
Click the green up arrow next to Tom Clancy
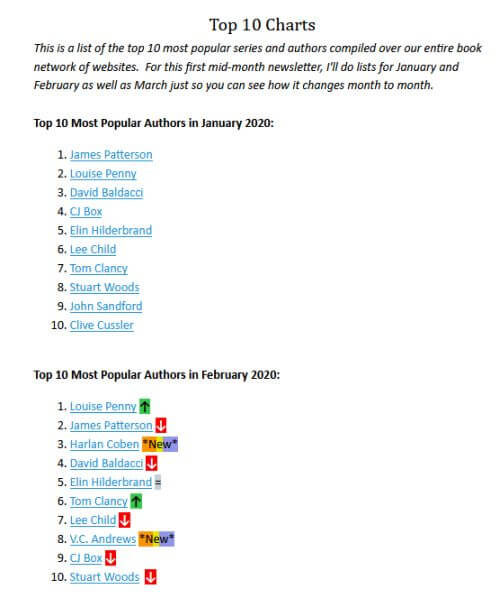136,501
